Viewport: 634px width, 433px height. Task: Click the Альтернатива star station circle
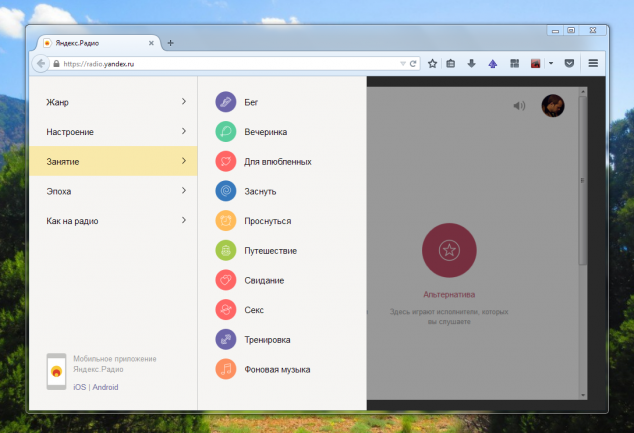point(449,250)
